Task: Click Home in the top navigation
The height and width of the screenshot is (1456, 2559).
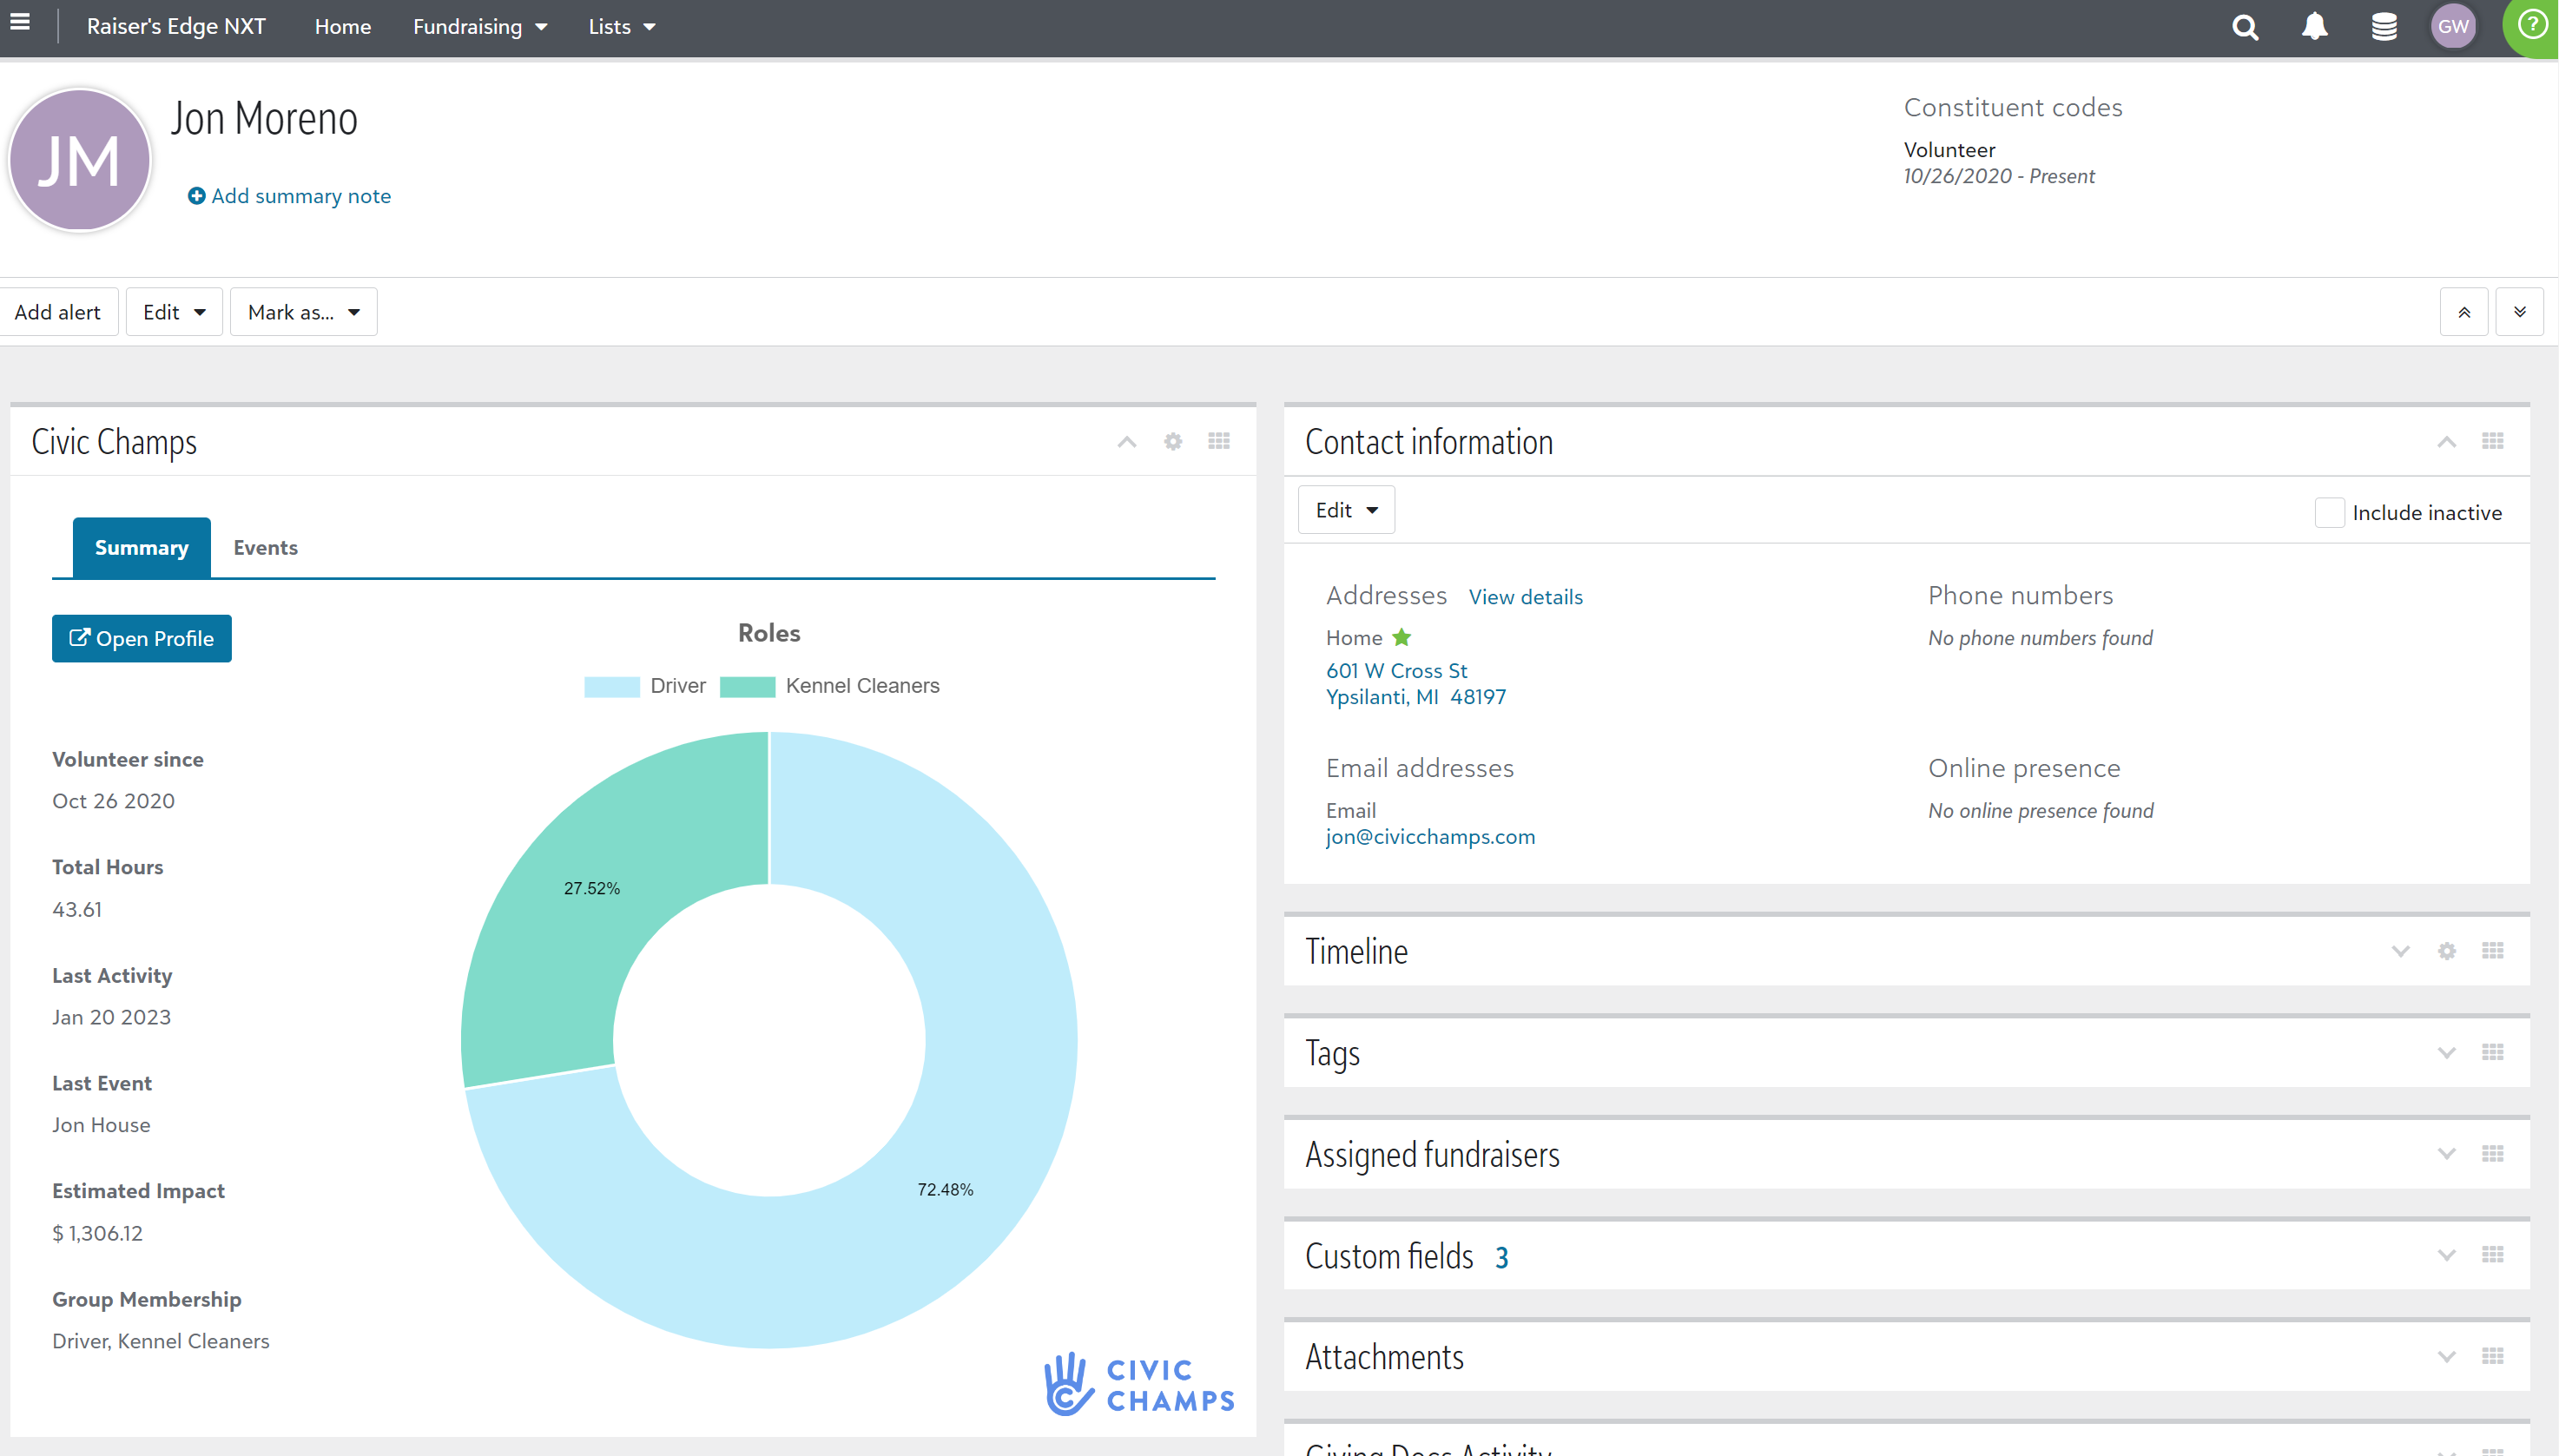Action: (342, 27)
